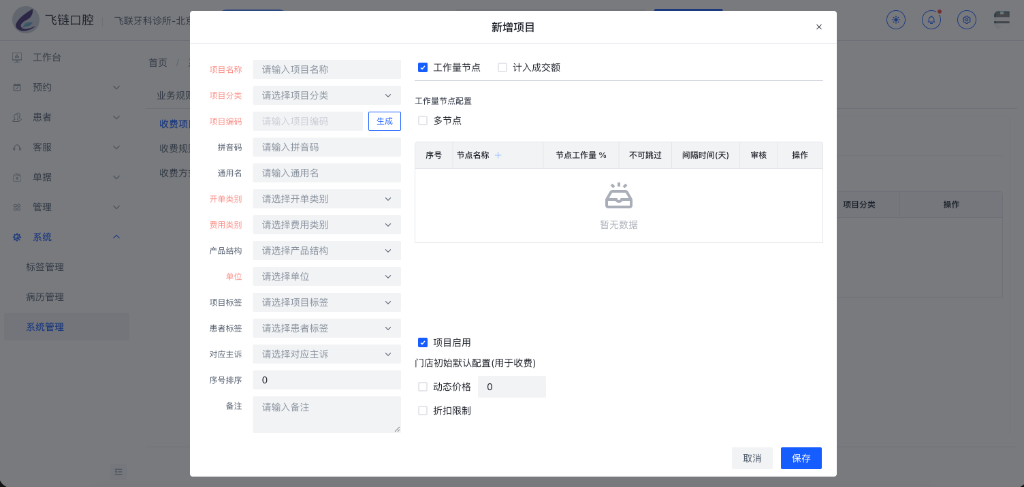Enable the 多节点 checkbox
This screenshot has width=1024, height=487.
423,120
